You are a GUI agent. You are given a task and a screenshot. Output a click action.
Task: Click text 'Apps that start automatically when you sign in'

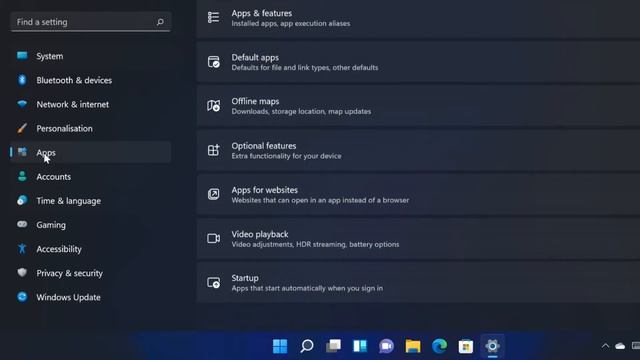(307, 288)
